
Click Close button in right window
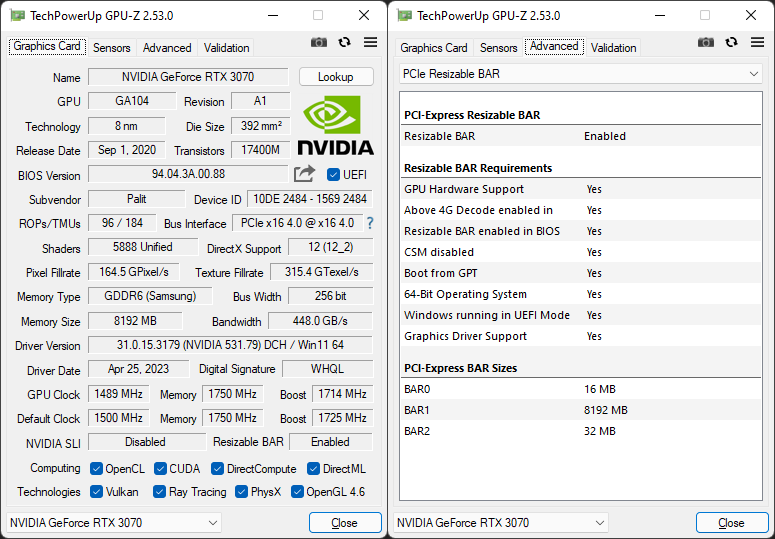[732, 523]
